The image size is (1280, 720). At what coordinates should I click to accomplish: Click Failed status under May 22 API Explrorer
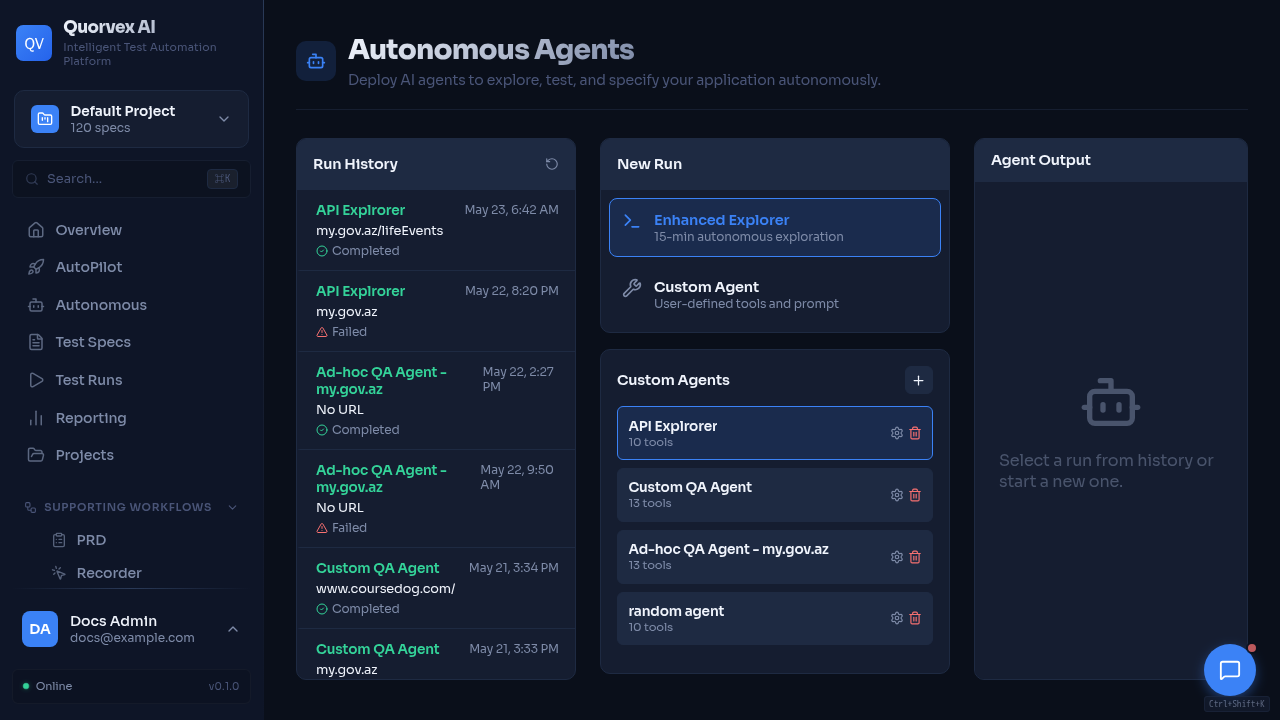[342, 332]
